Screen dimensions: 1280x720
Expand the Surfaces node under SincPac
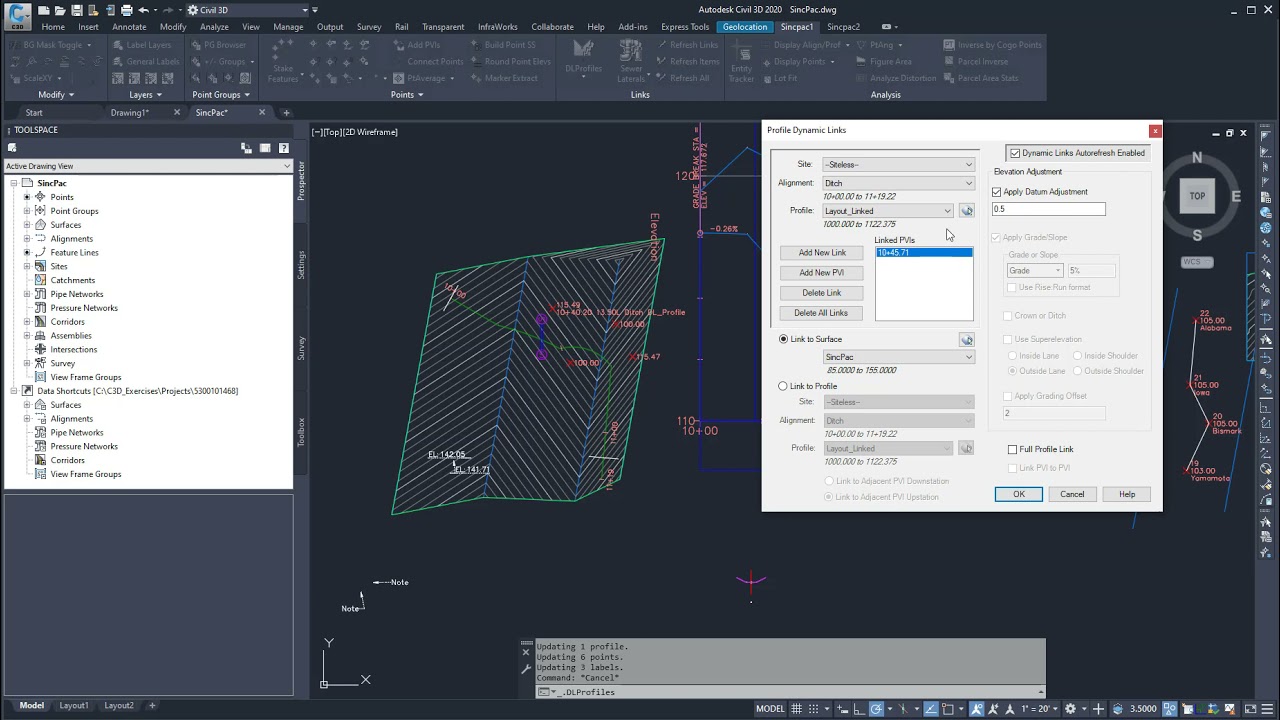27,225
